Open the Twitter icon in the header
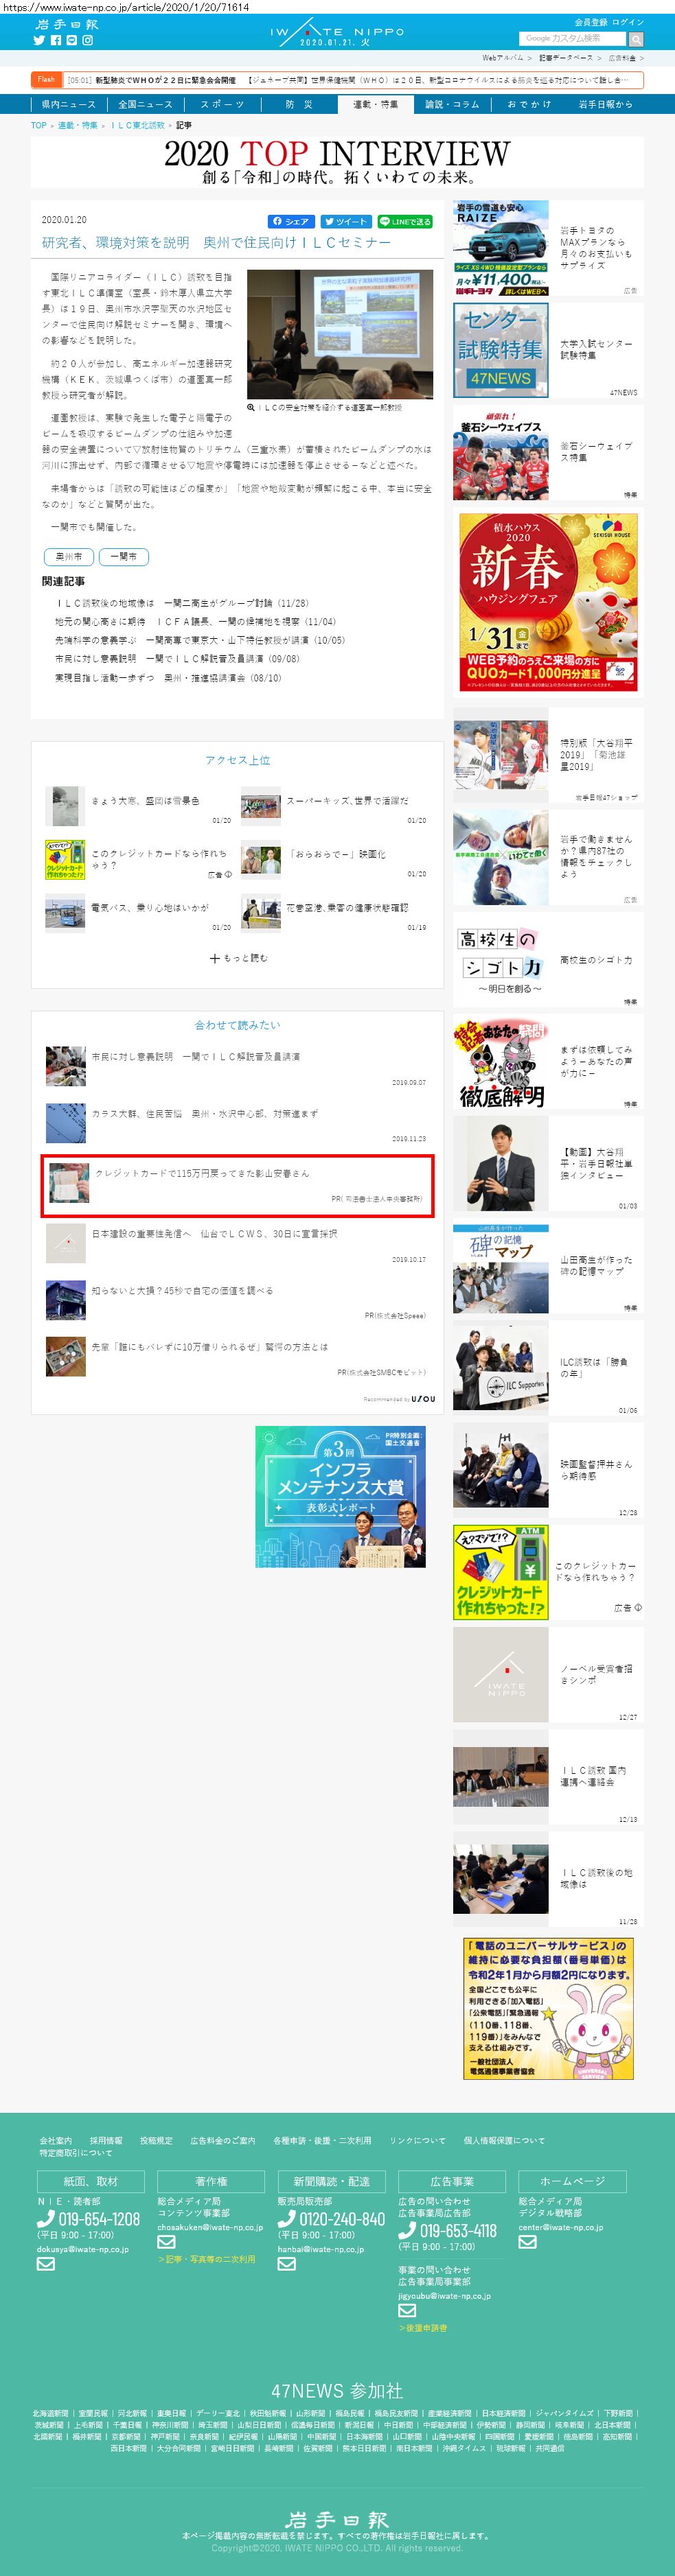This screenshot has height=2576, width=675. pyautogui.click(x=40, y=41)
